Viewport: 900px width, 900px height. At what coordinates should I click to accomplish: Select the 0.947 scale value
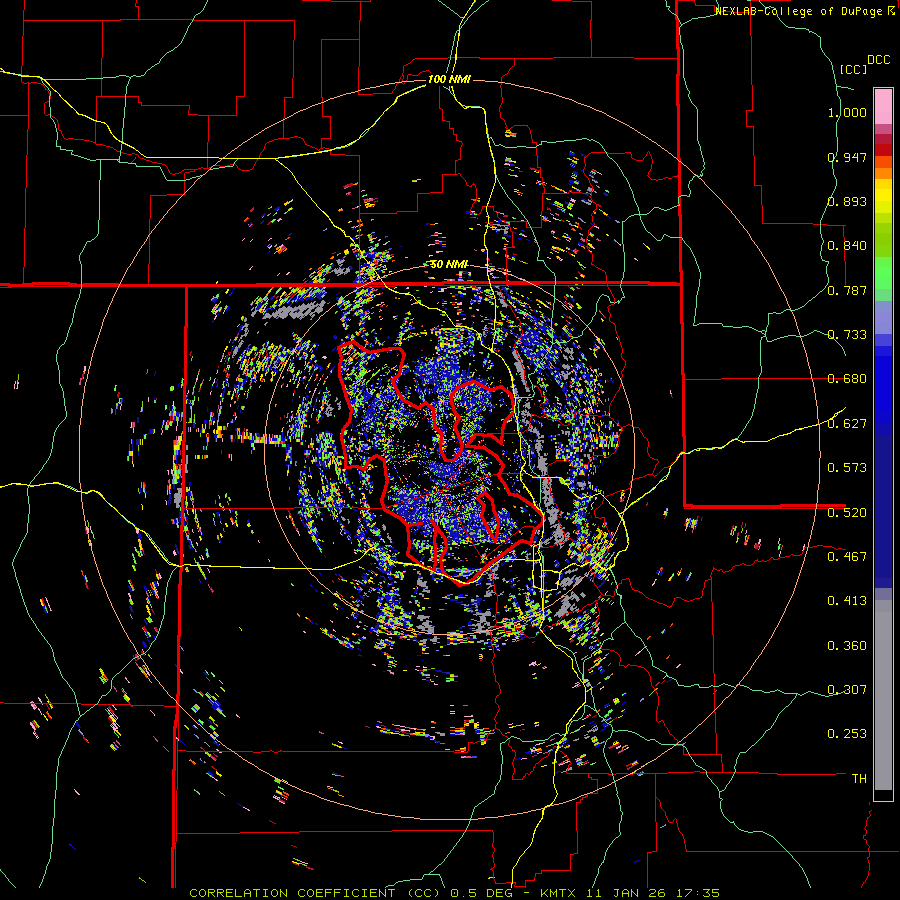click(847, 157)
